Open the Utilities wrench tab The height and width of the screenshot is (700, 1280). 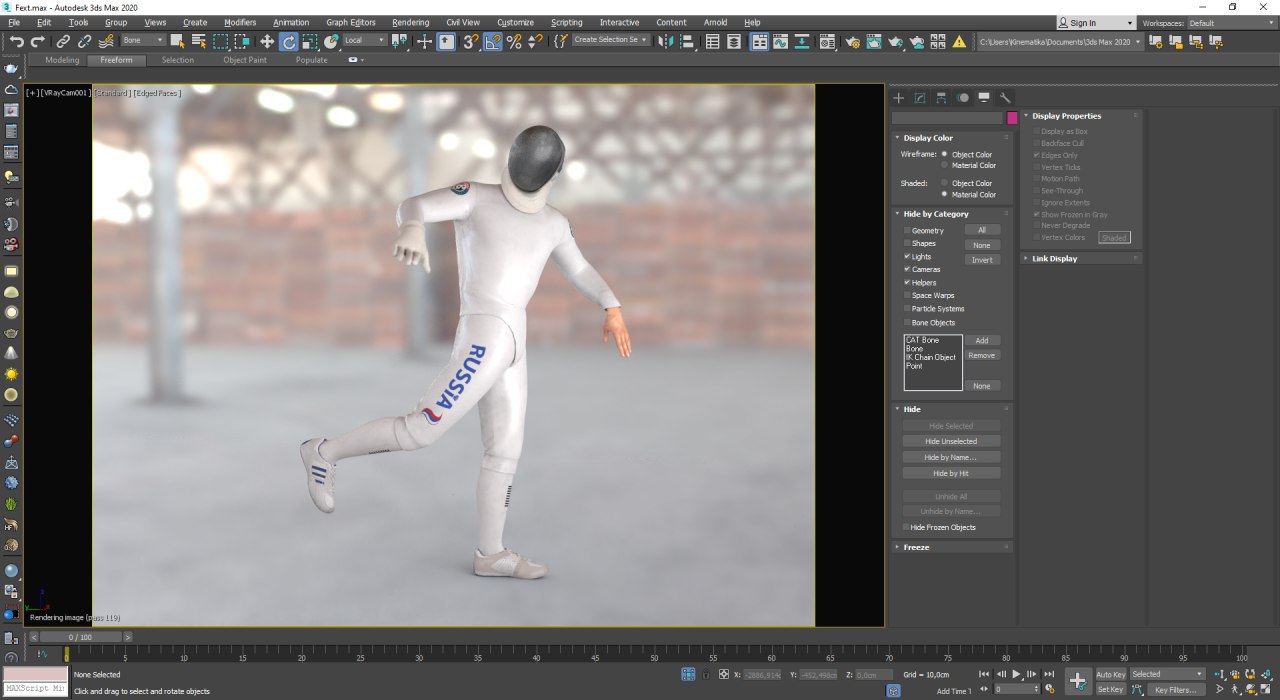[1005, 98]
